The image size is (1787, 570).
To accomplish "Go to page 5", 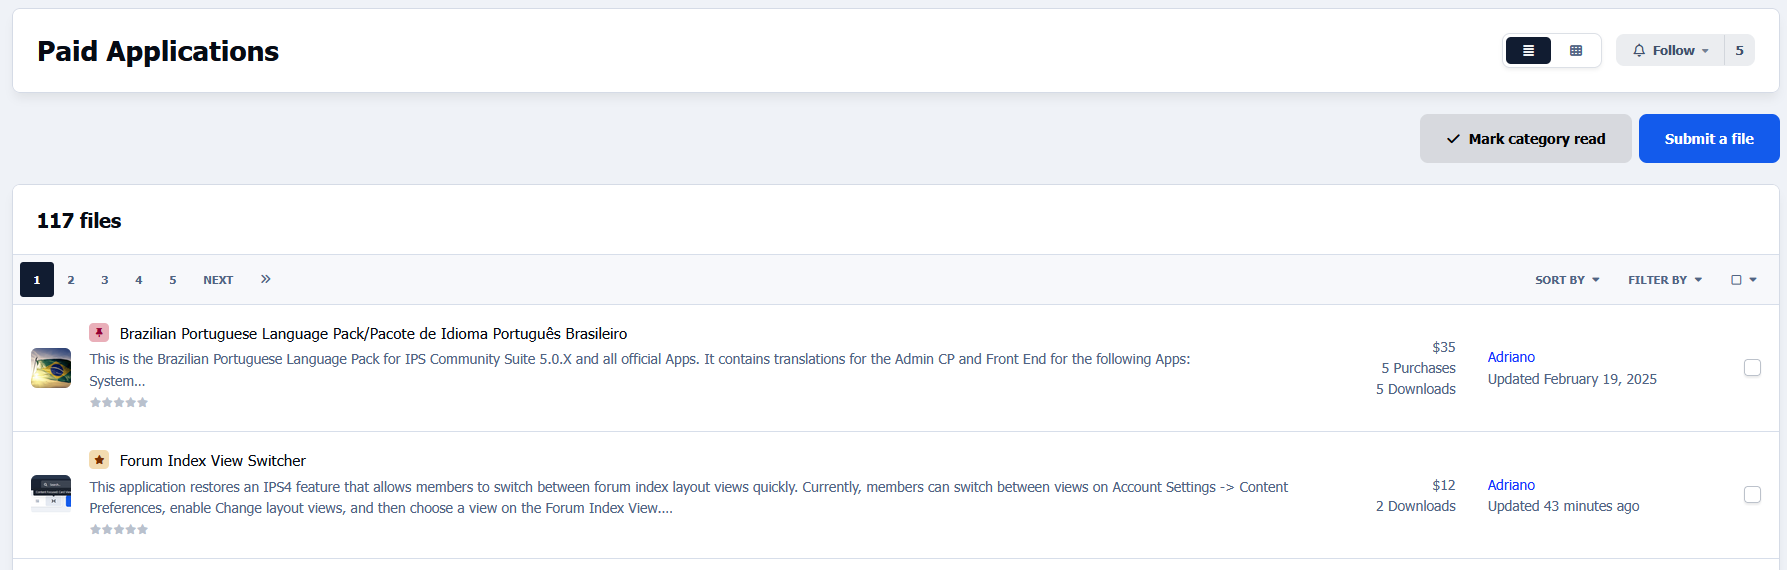I will click(173, 280).
